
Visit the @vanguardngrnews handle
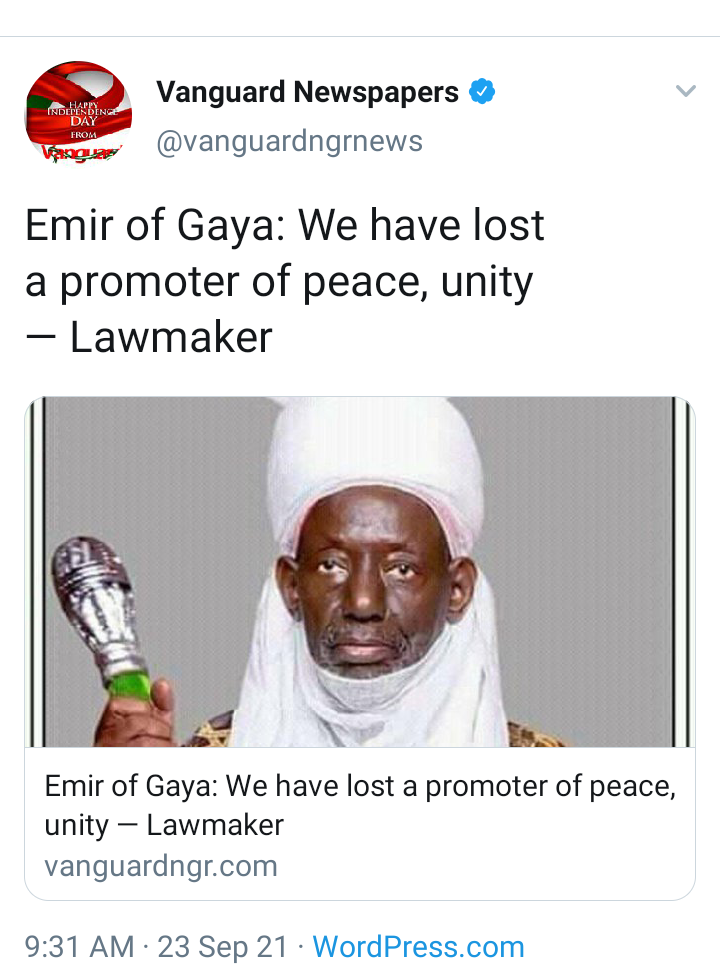(x=290, y=141)
